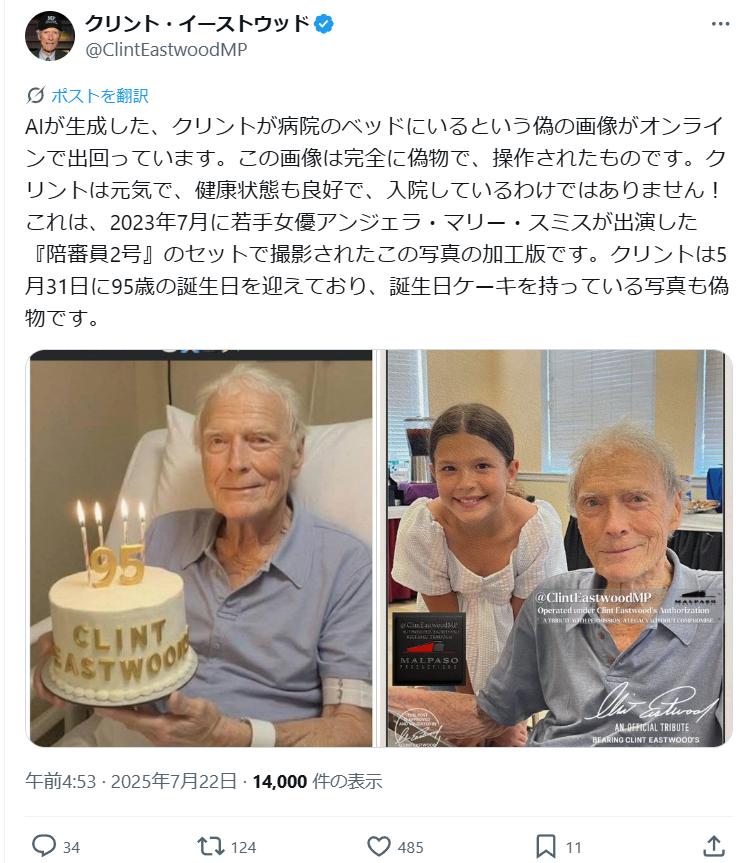Click the share upload icon

point(713,845)
